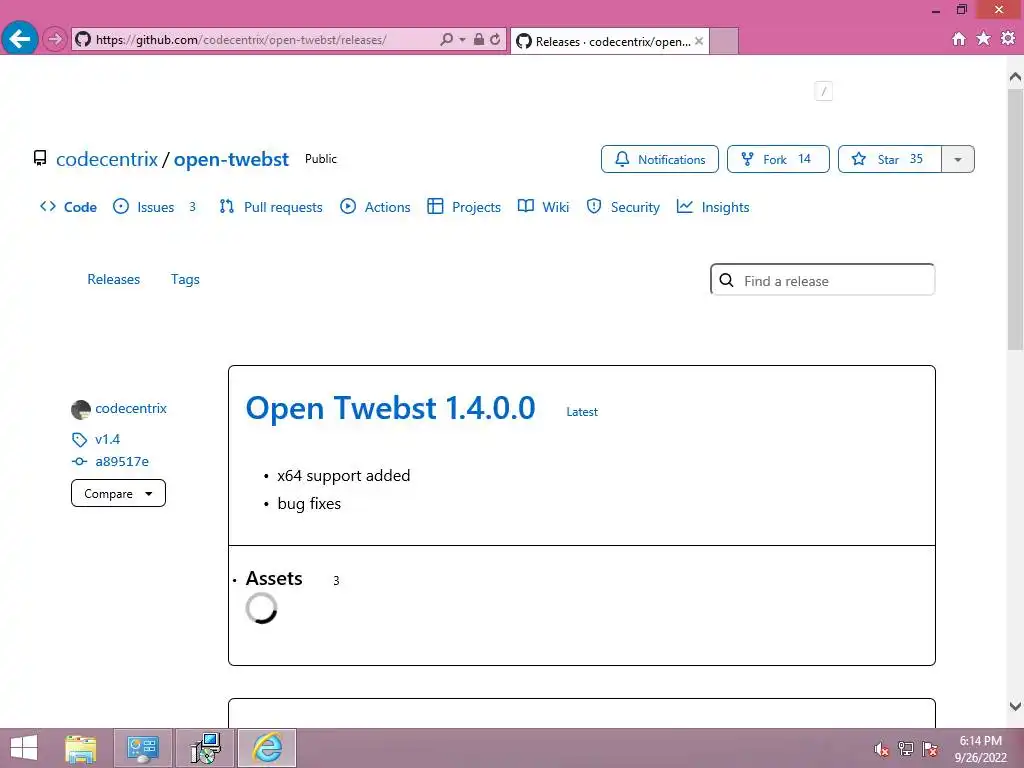Click the page scrollbar down arrow
Image resolution: width=1024 pixels, height=768 pixels.
click(x=1015, y=706)
